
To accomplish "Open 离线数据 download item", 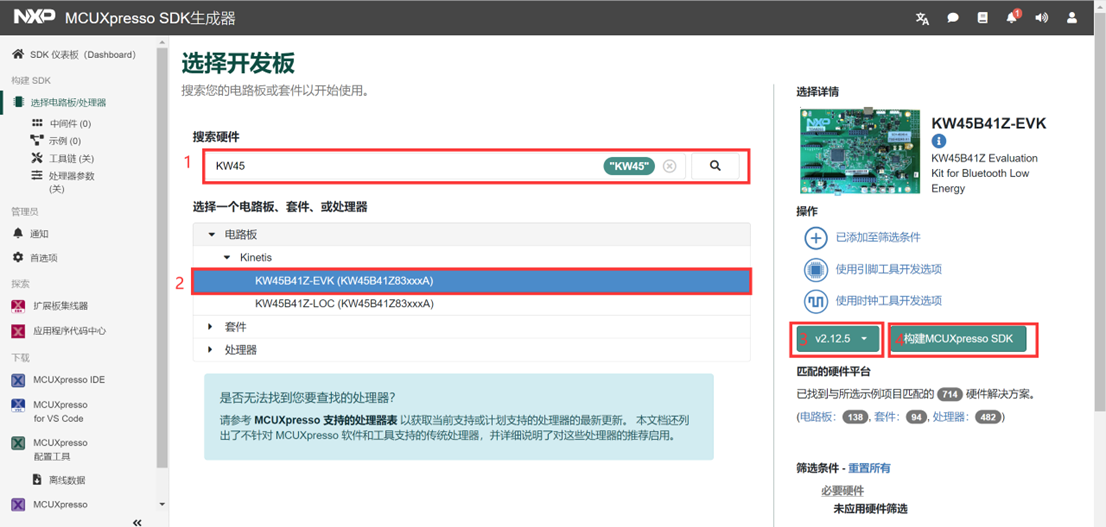I will [68, 480].
